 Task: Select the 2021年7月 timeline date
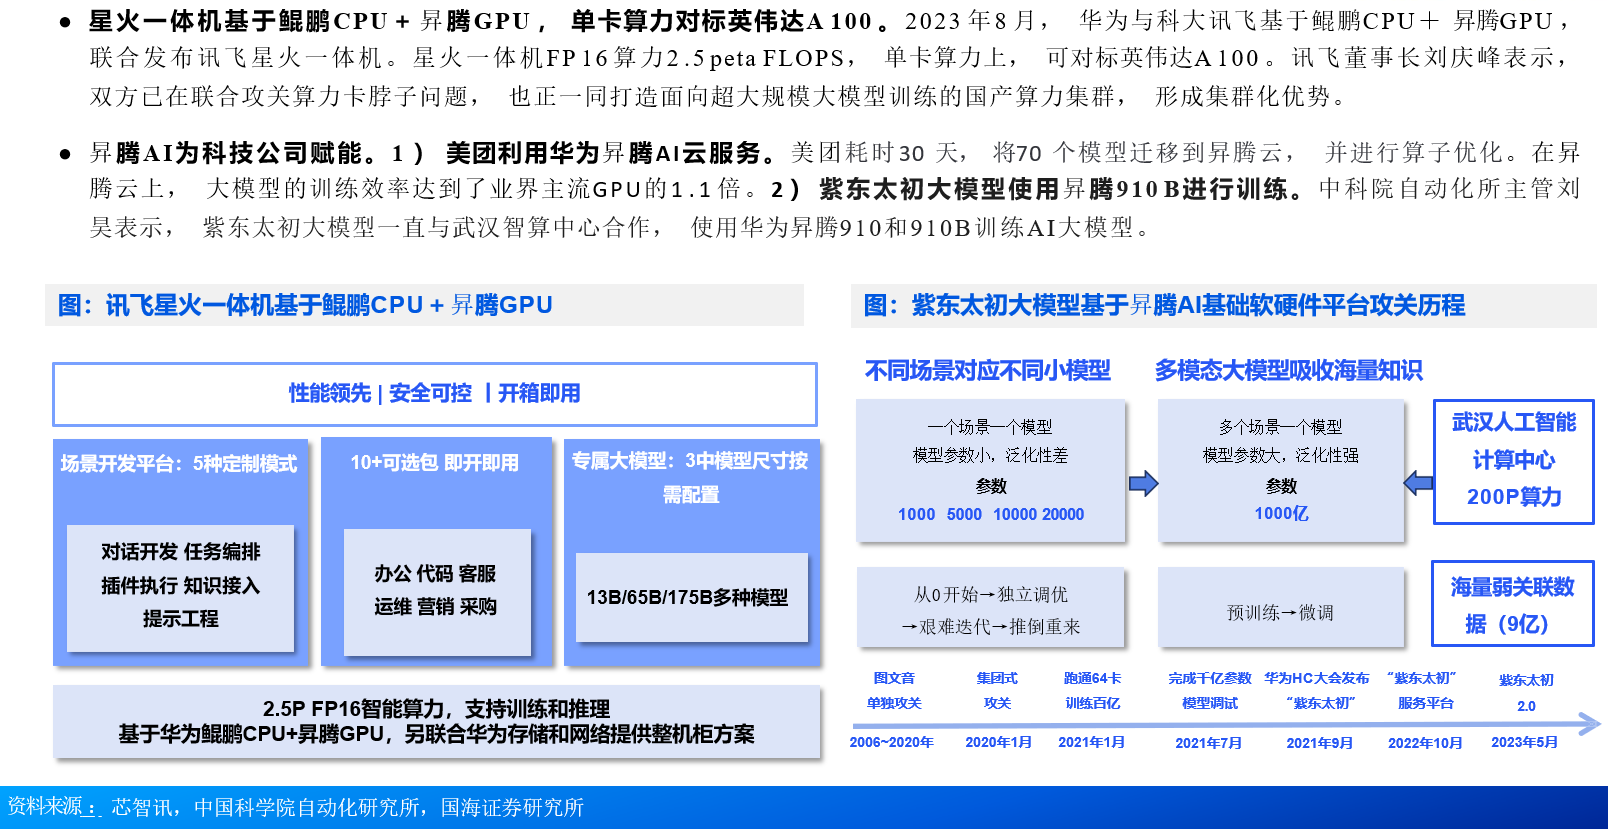[x=1208, y=743]
